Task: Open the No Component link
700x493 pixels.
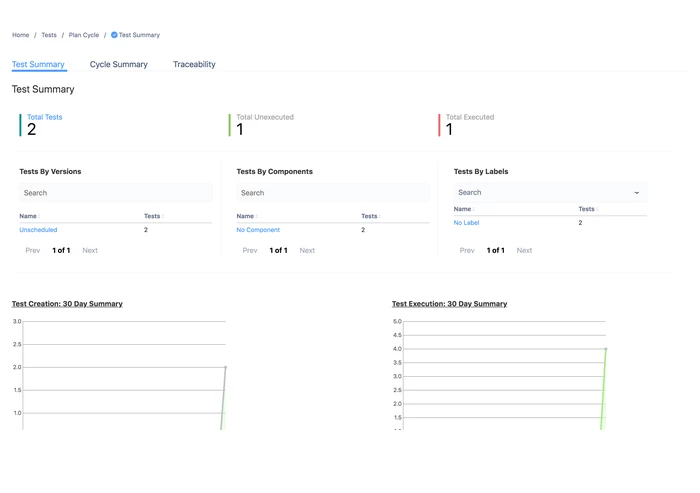Action: tap(258, 230)
